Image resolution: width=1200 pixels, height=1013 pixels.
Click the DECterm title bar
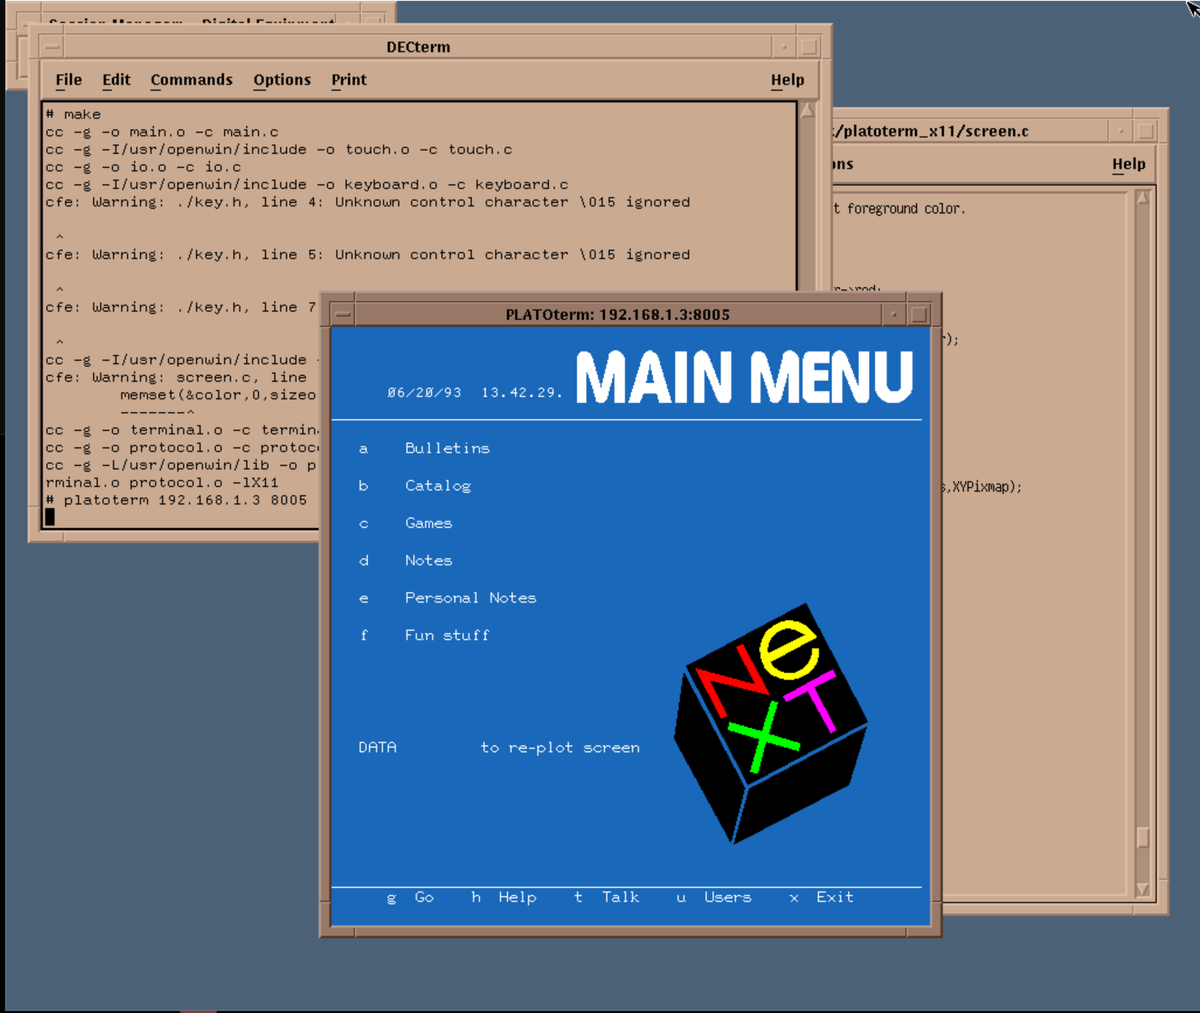418,47
